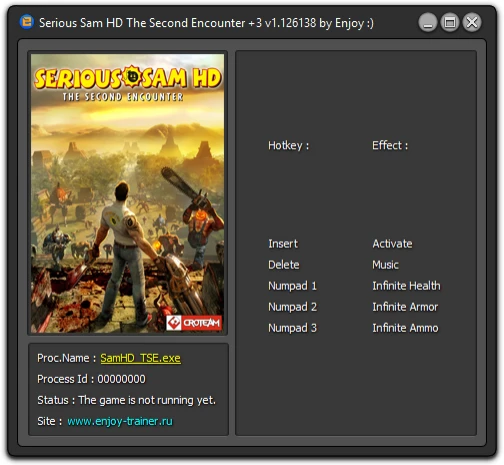Visit the www.enjoy-trainer.ru site link
This screenshot has width=504, height=465.
tap(120, 421)
